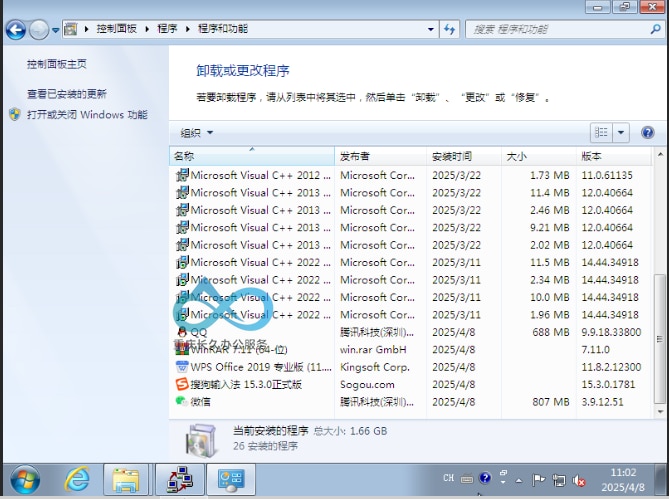Click the win.rar GmbH publisher cell

[373, 350]
